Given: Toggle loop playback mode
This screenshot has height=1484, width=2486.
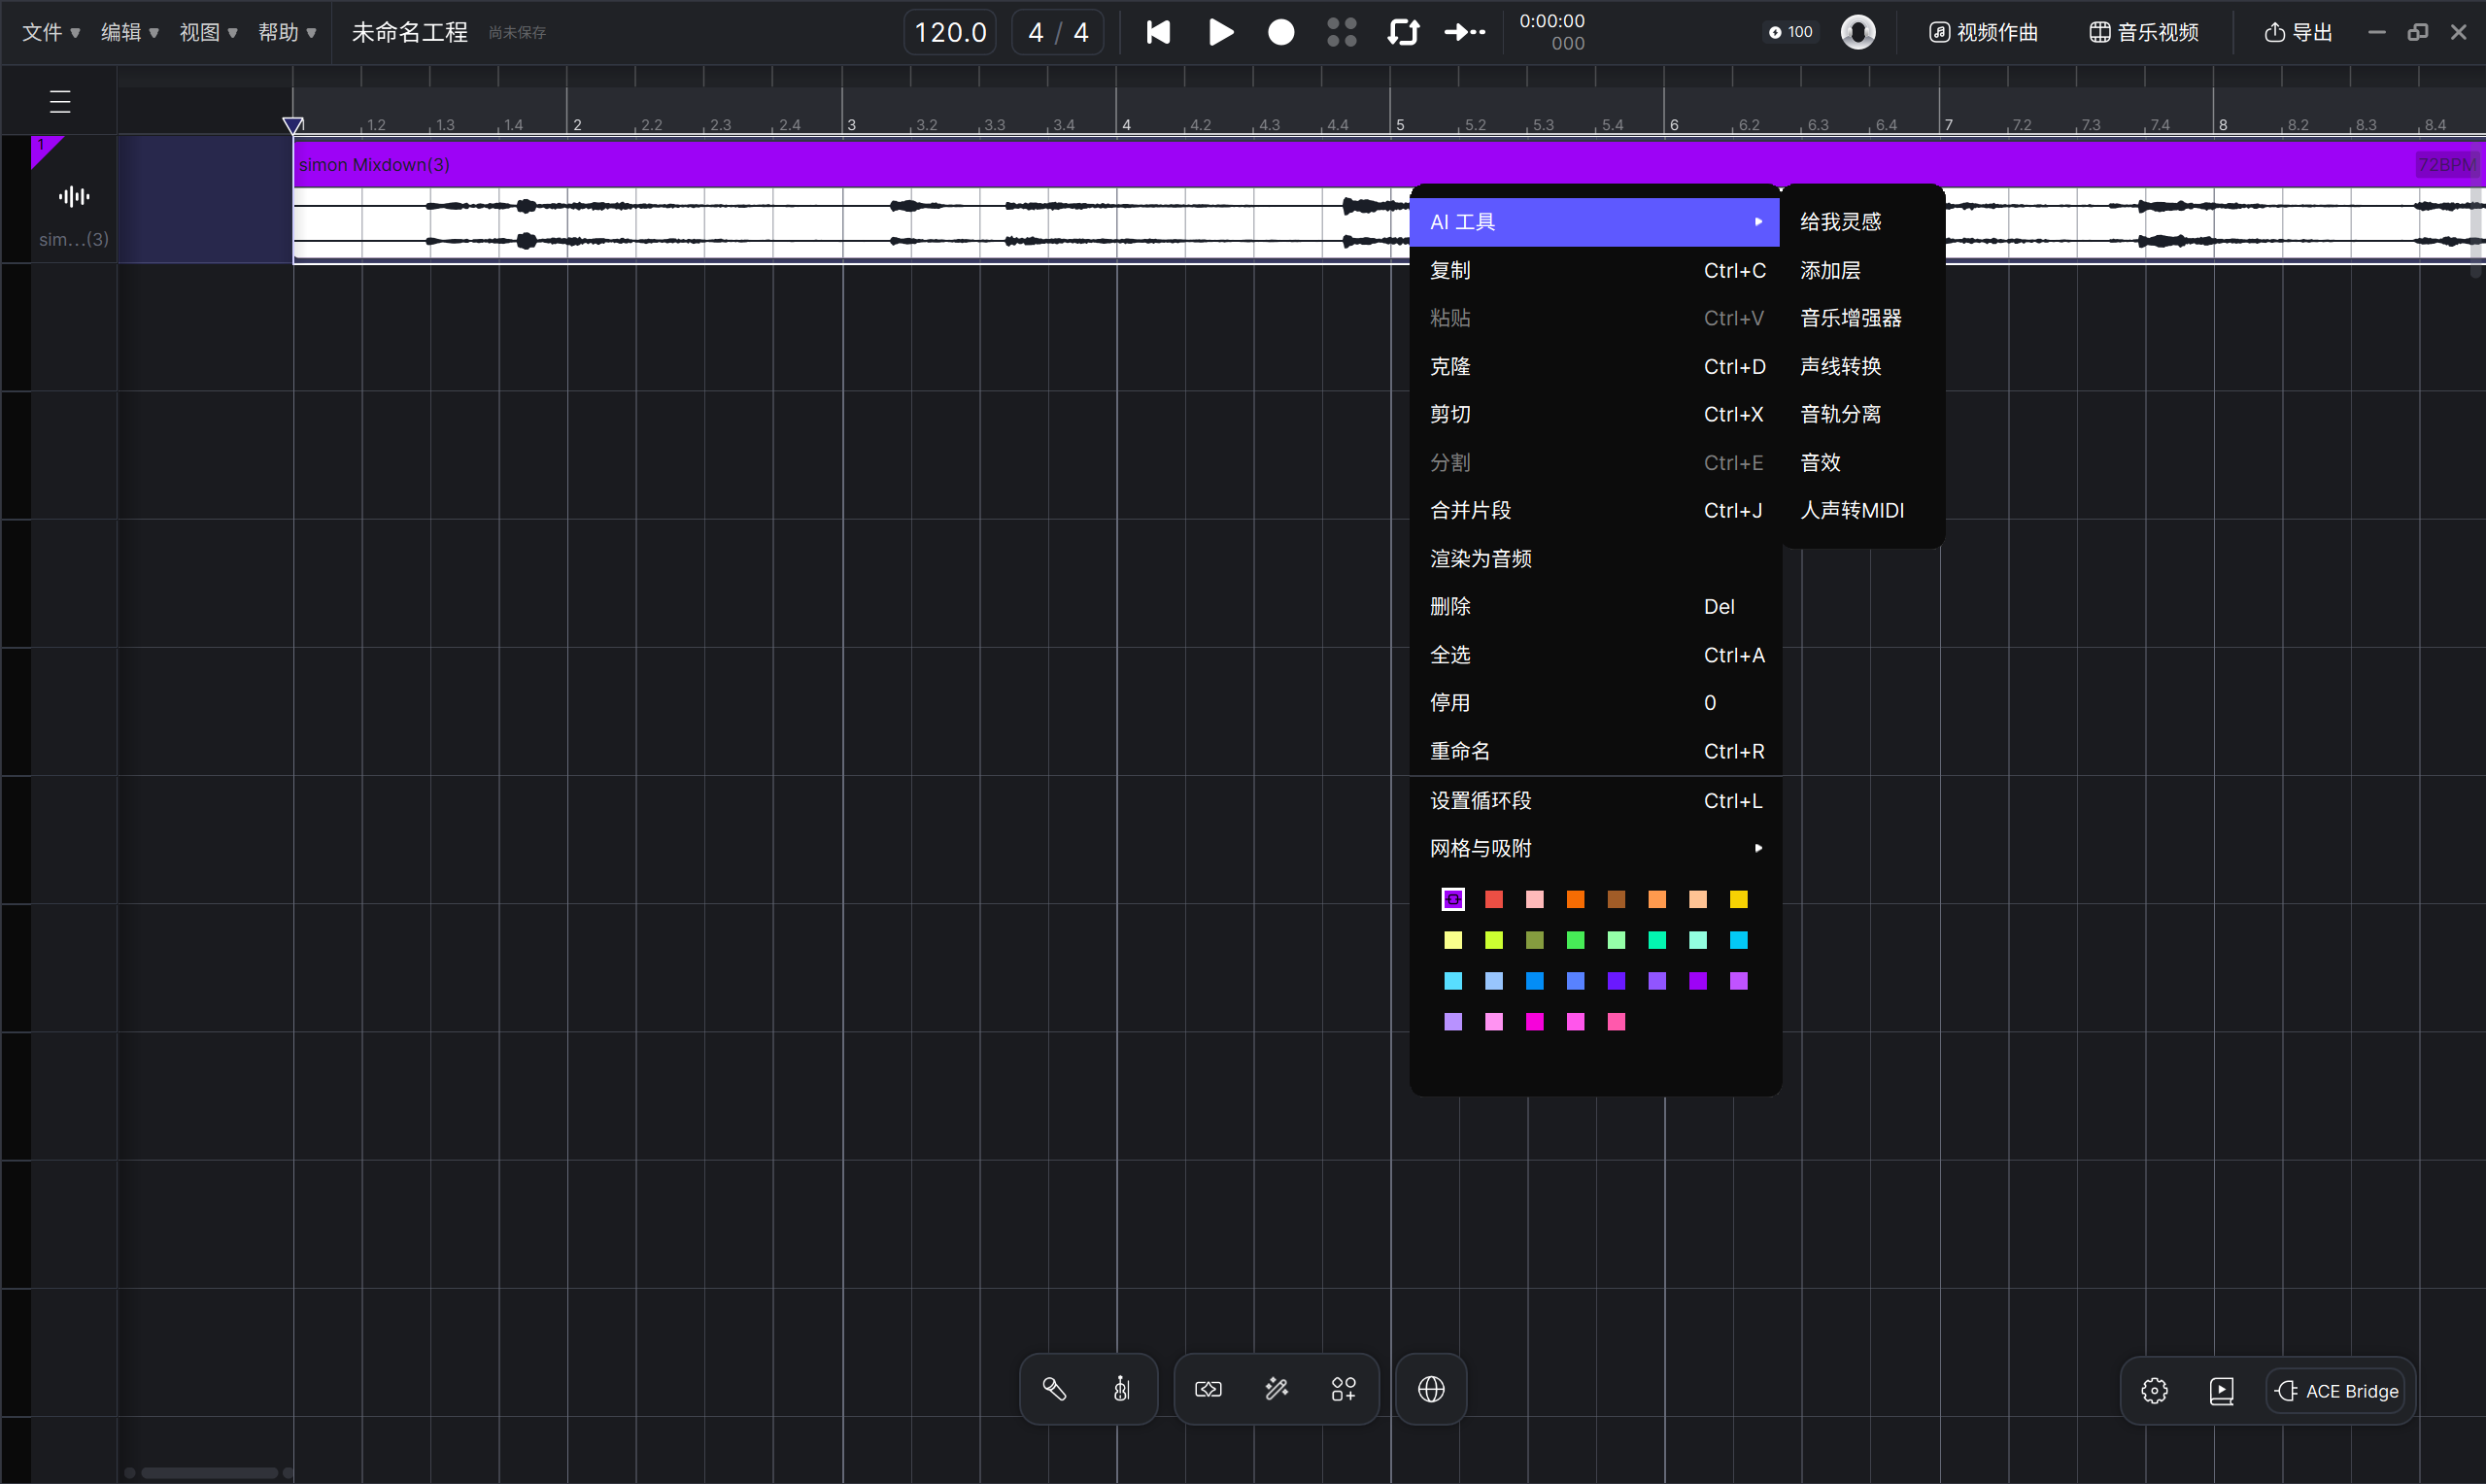Looking at the screenshot, I should (1403, 32).
